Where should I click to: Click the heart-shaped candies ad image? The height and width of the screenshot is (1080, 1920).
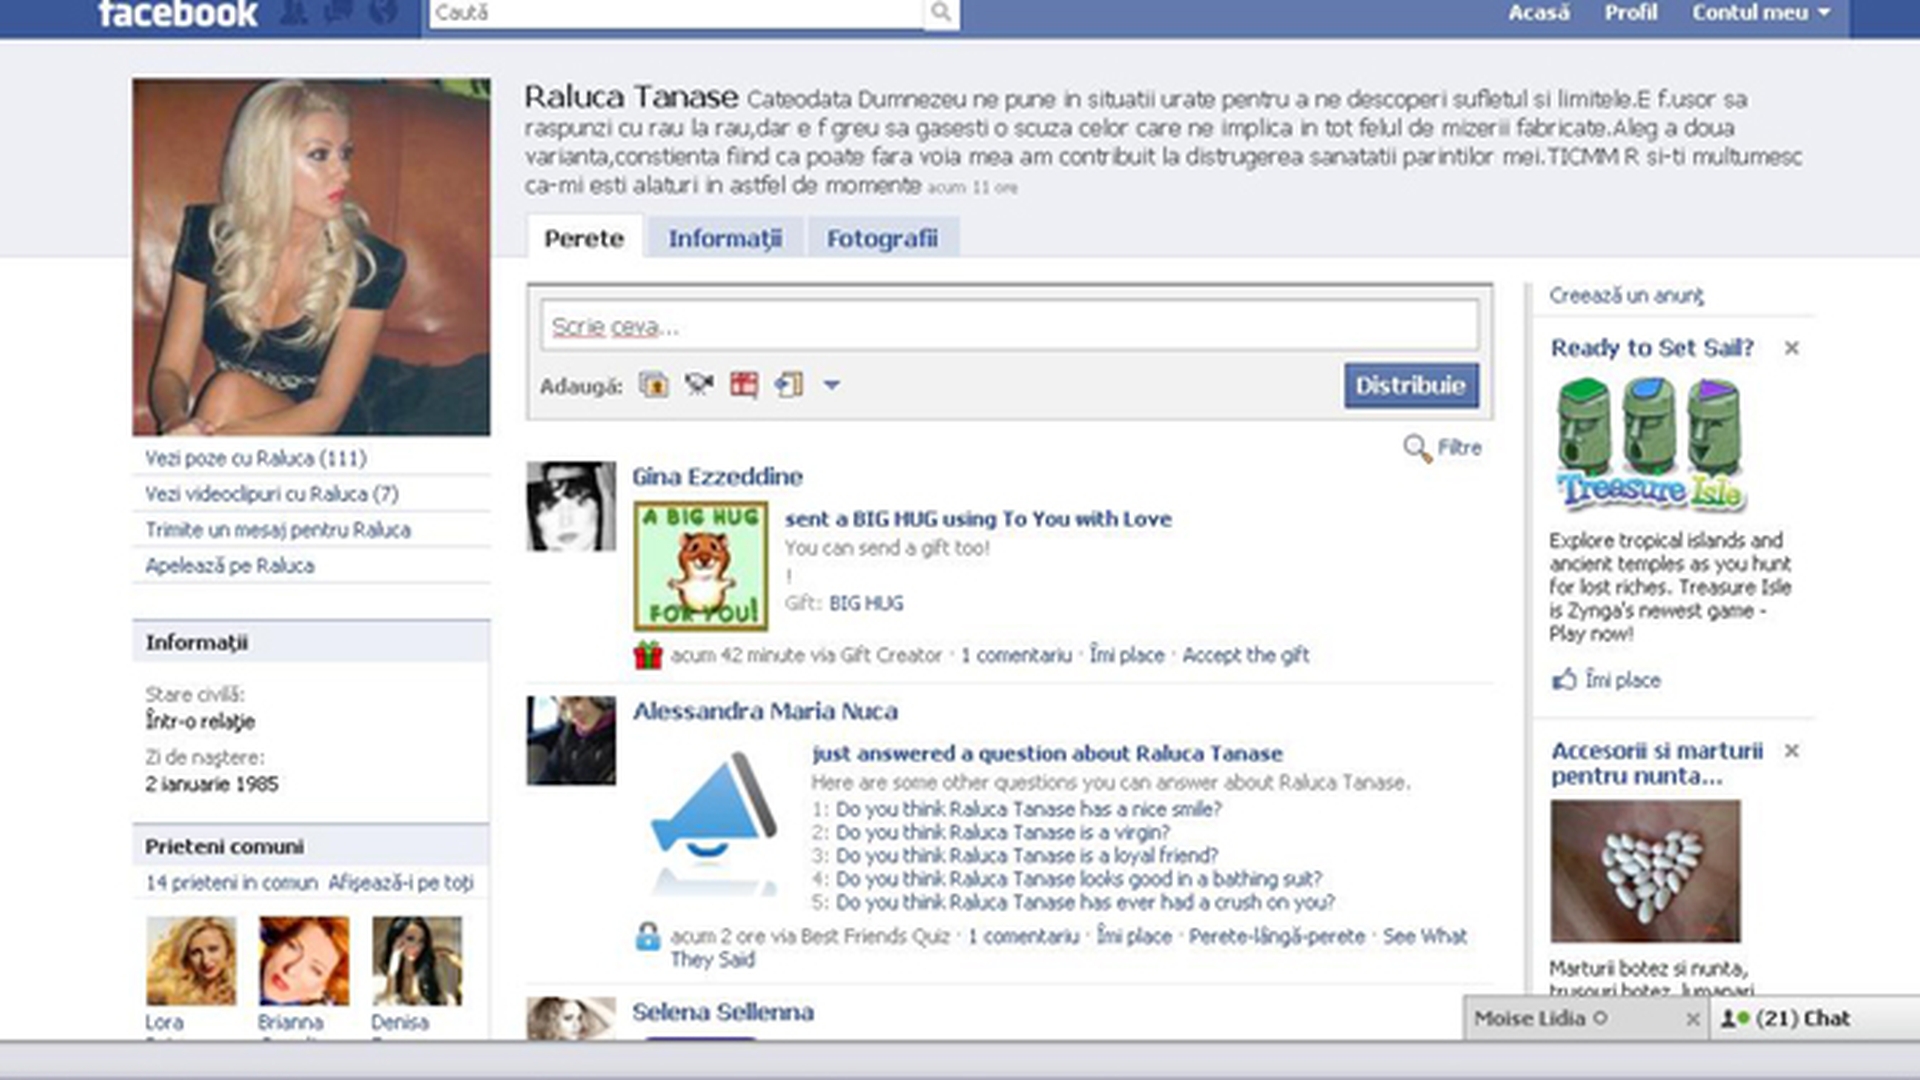1645,871
